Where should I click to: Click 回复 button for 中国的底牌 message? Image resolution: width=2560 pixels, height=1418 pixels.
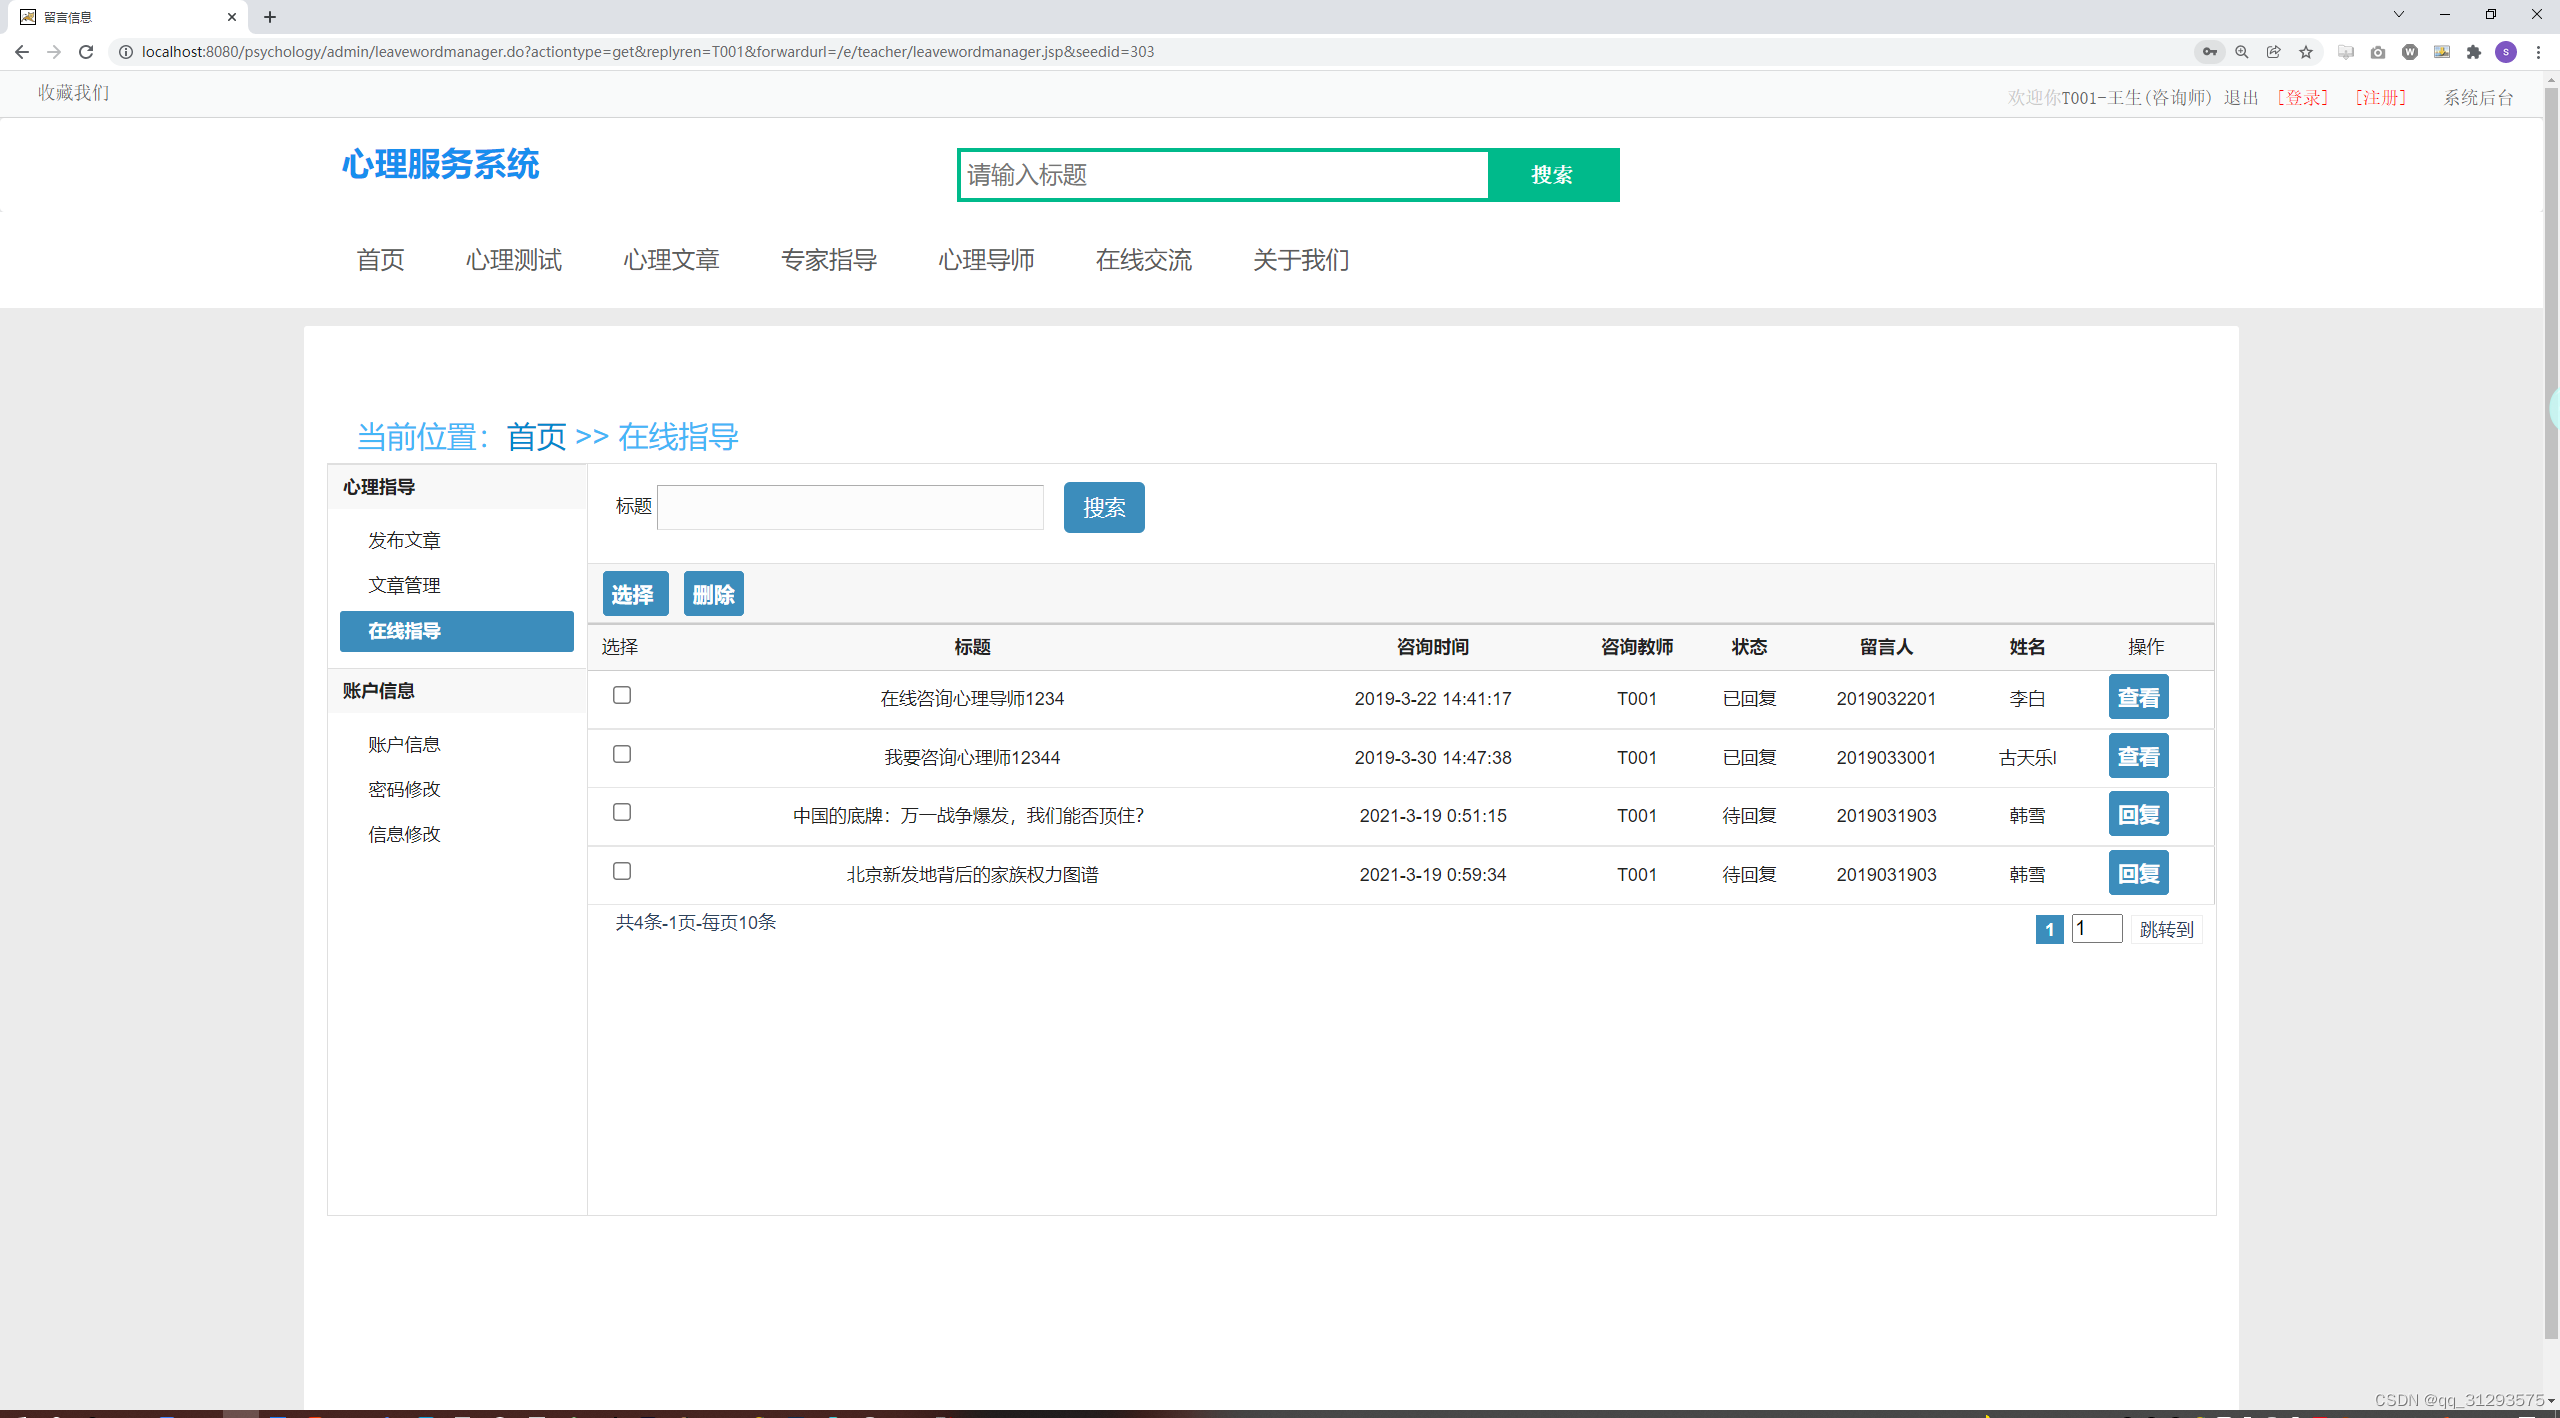[x=2138, y=815]
